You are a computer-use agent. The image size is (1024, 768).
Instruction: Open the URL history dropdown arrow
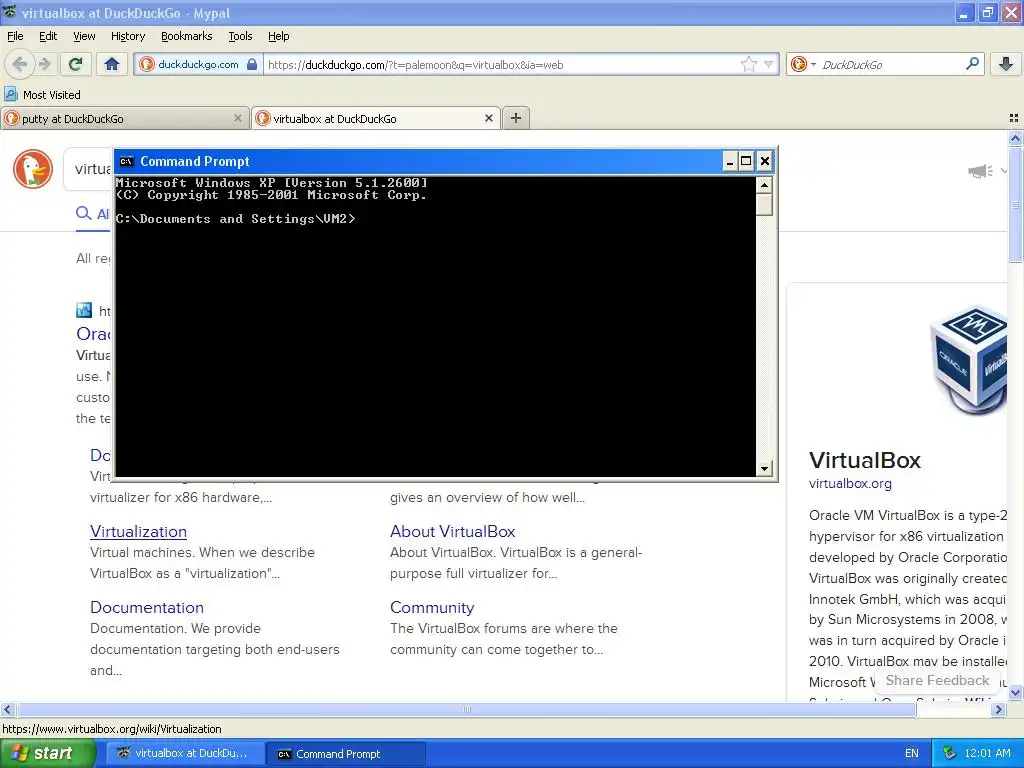click(x=769, y=65)
